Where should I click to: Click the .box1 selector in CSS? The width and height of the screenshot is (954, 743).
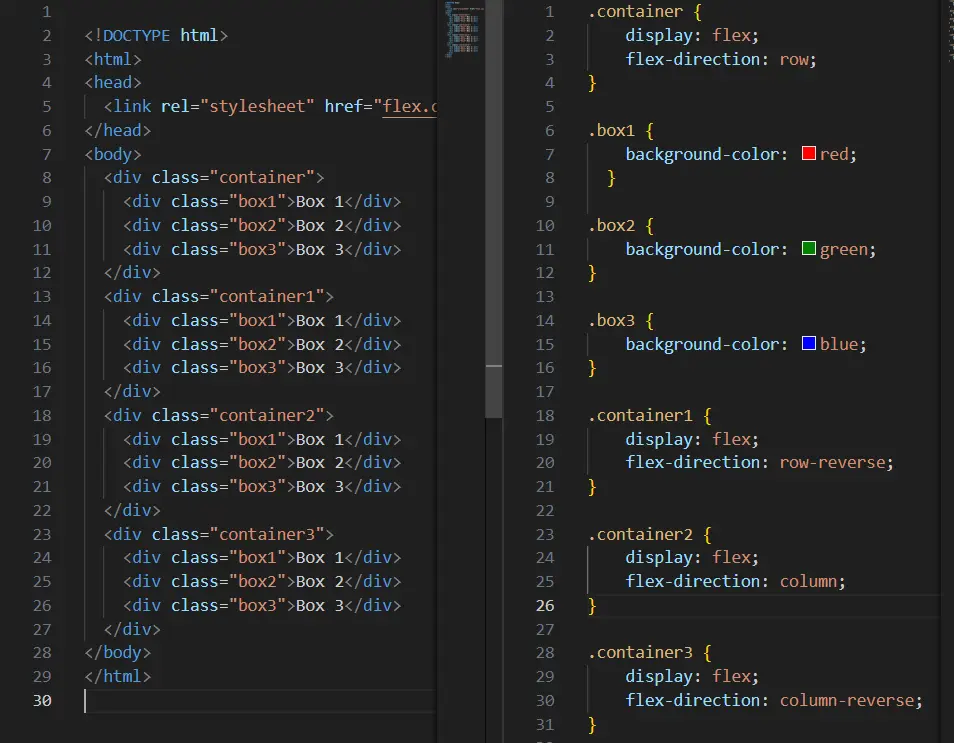coord(611,130)
